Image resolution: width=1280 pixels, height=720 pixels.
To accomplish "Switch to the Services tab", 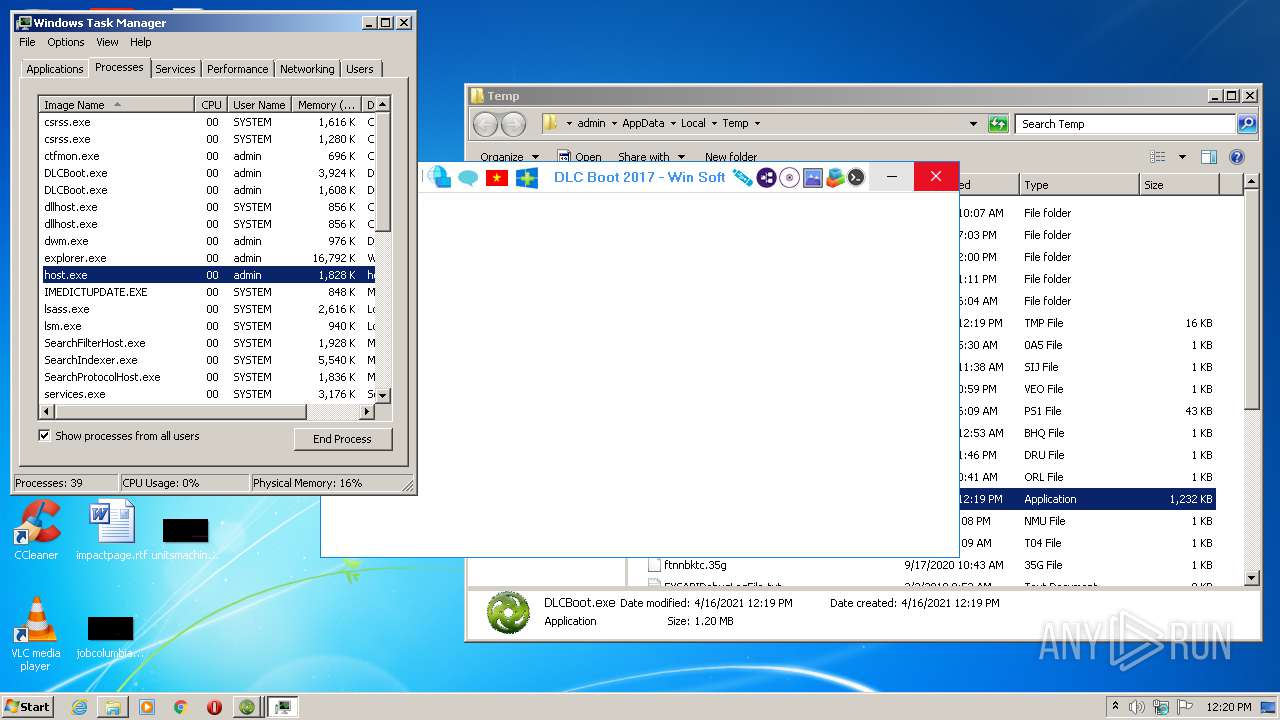I will coord(175,69).
